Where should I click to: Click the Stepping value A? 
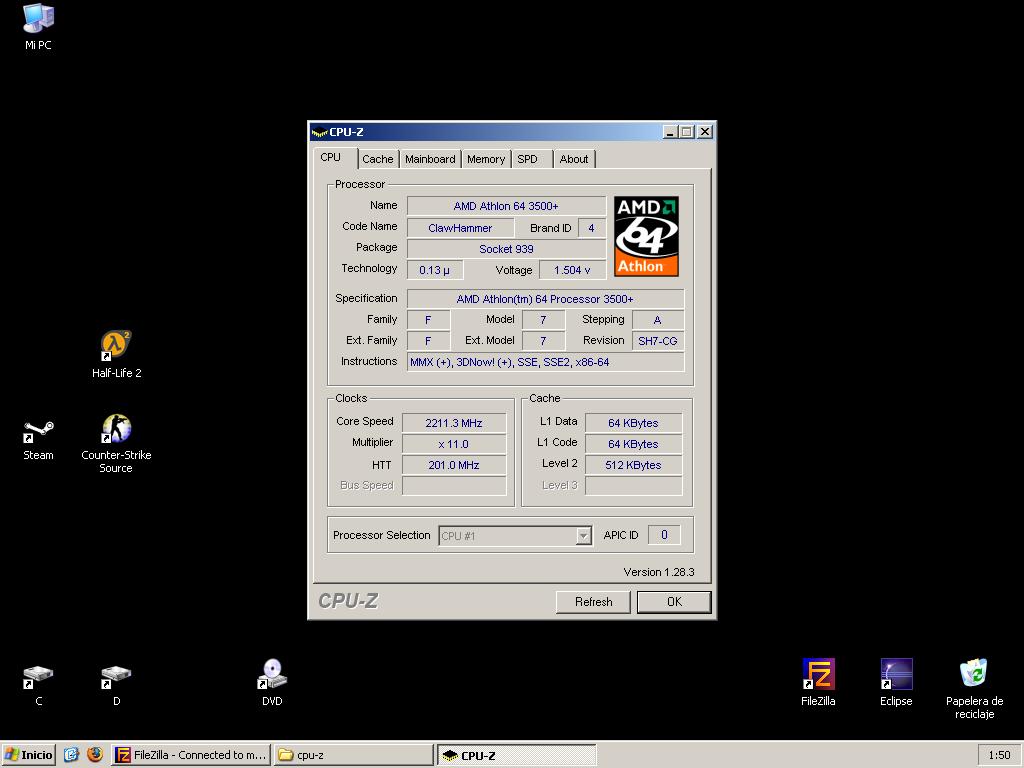point(658,320)
